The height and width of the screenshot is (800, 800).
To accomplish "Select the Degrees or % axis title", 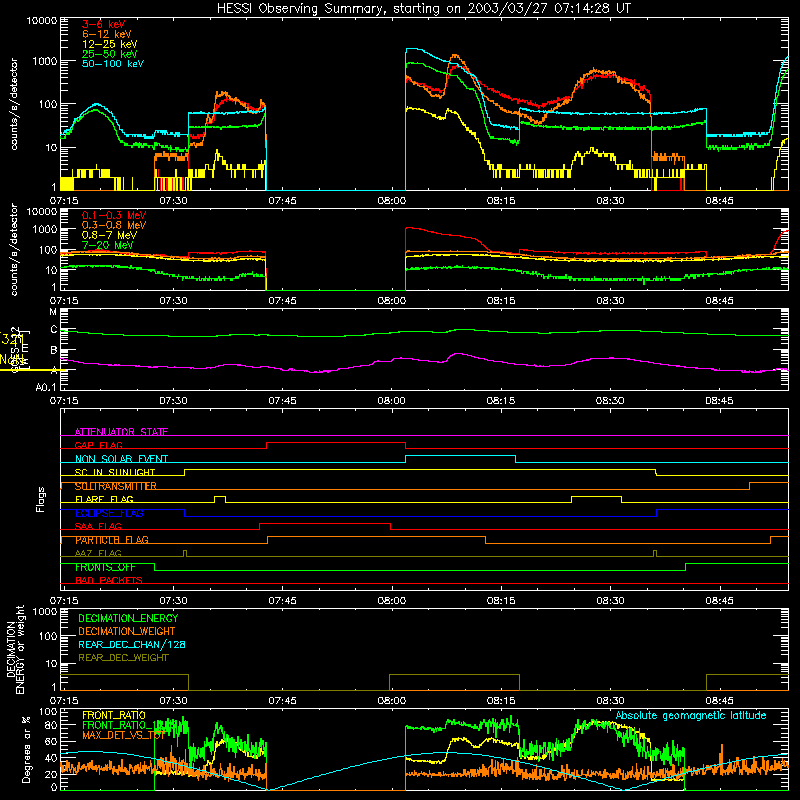I will 25,749.
